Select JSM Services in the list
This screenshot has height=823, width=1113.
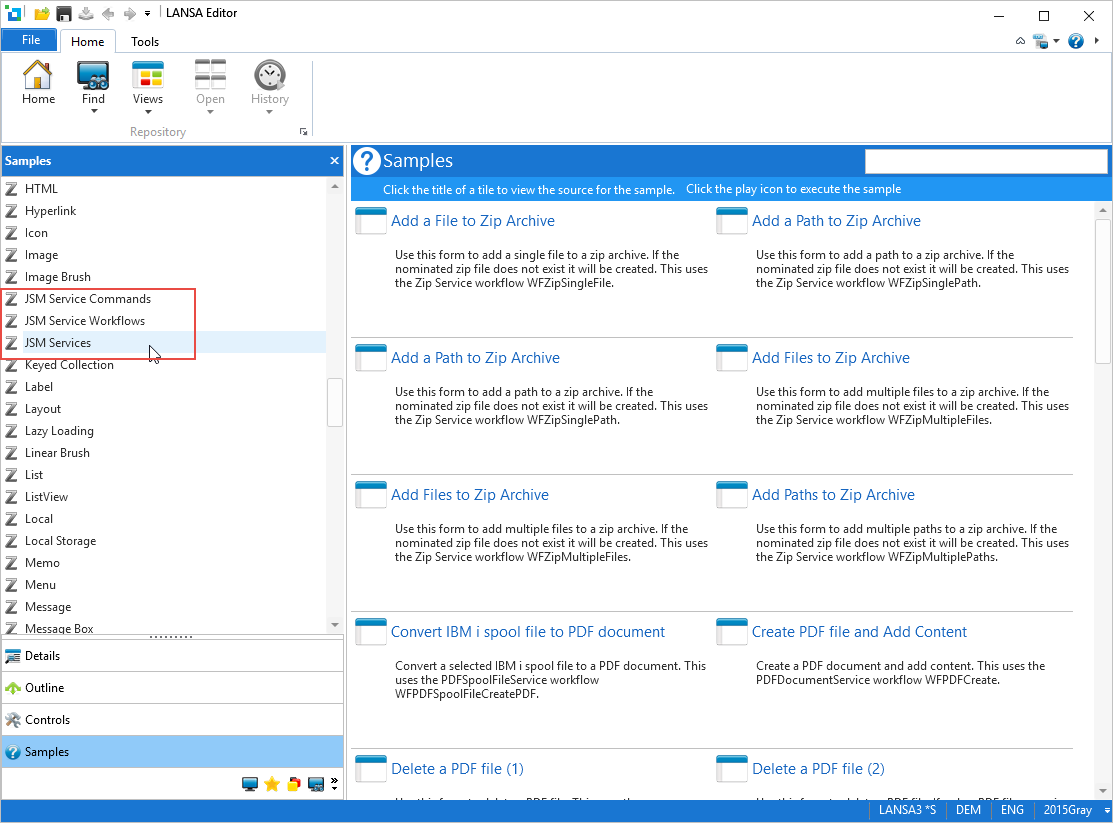point(58,343)
